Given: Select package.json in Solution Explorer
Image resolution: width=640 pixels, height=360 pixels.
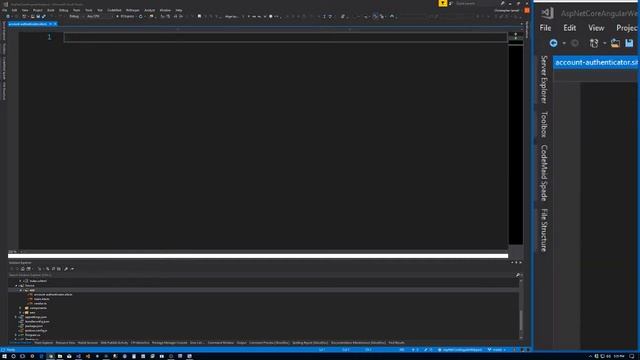Looking at the screenshot, I should pos(33,326).
